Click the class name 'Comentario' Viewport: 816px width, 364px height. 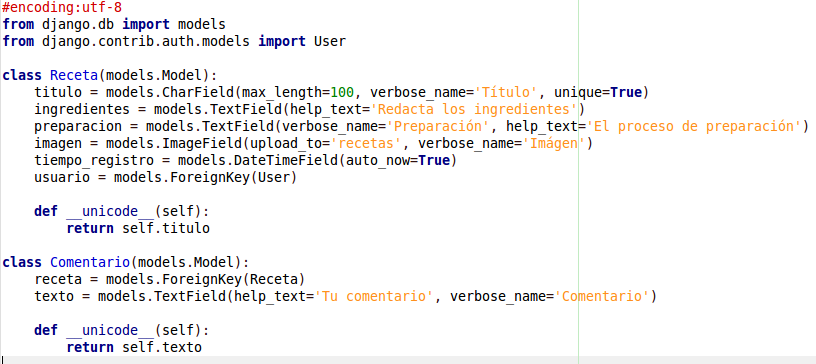click(90, 262)
